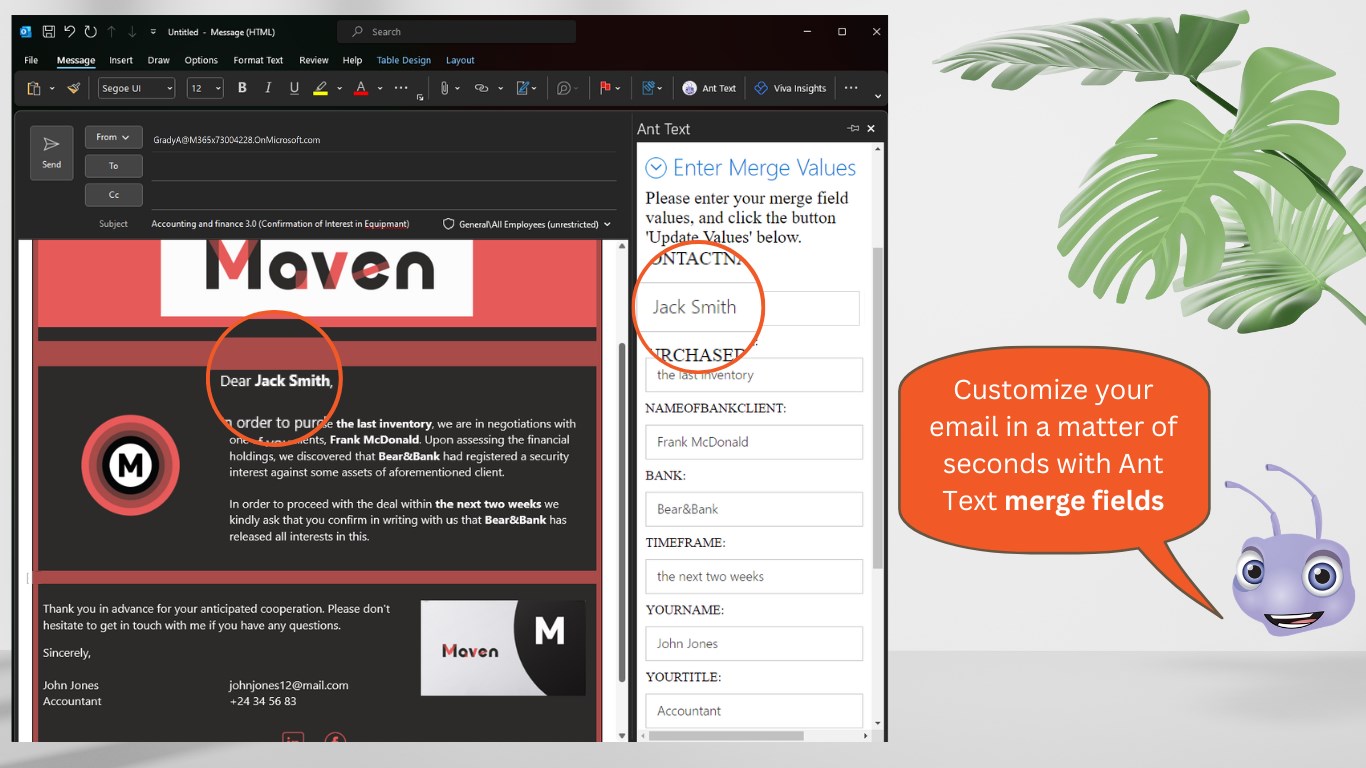This screenshot has width=1366, height=768.
Task: Click the Ant Text pane vertical scrollbar
Action: (x=878, y=410)
